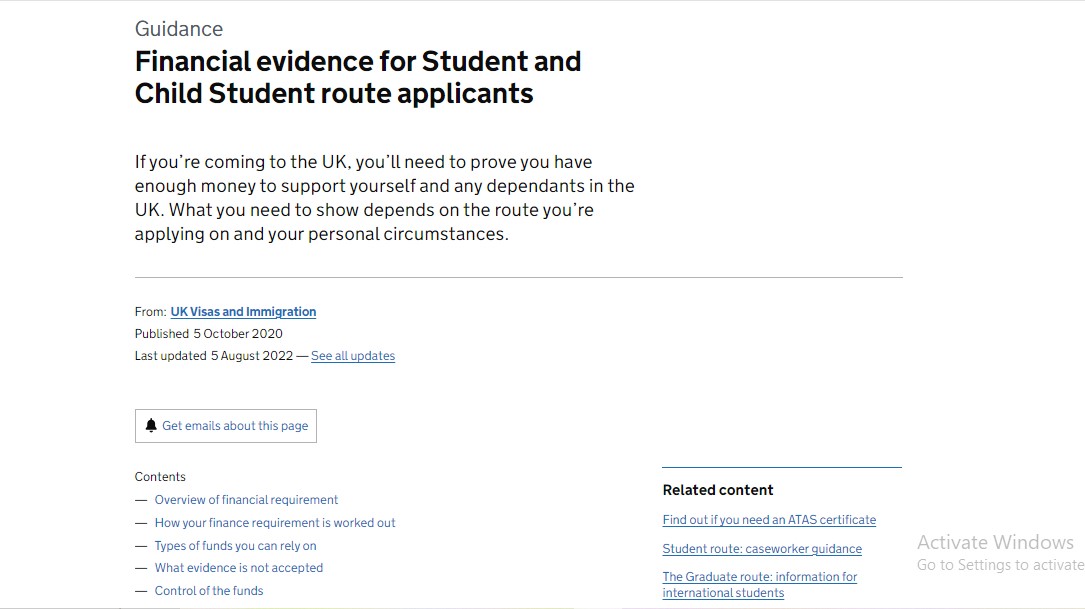1085x609 pixels.
Task: Open the UK Visas and Immigration link
Action: (243, 312)
